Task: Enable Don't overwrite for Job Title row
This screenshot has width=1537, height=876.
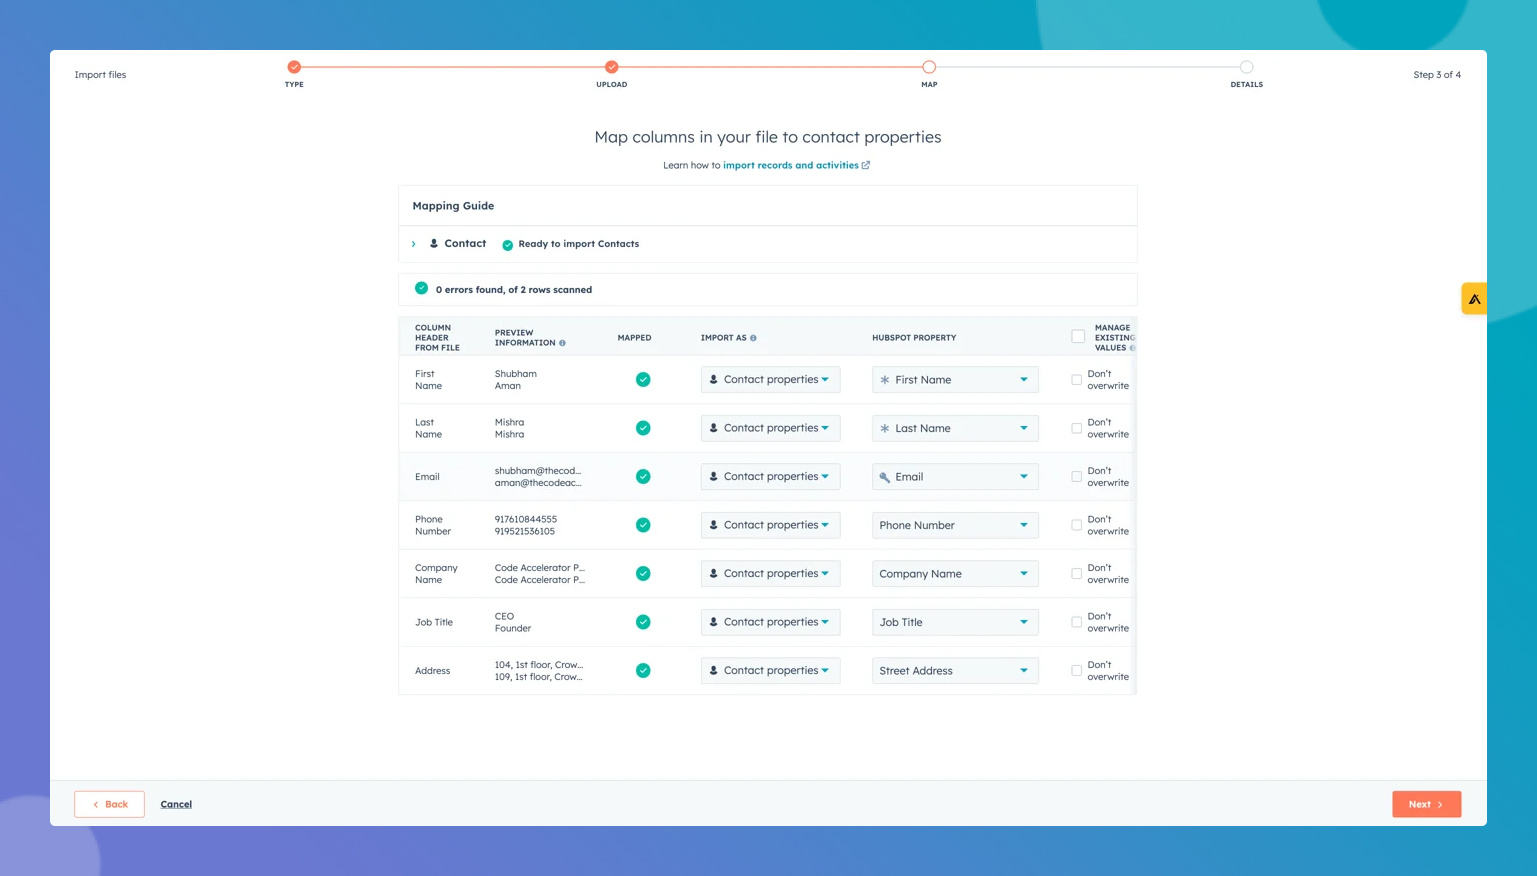Action: [1076, 622]
